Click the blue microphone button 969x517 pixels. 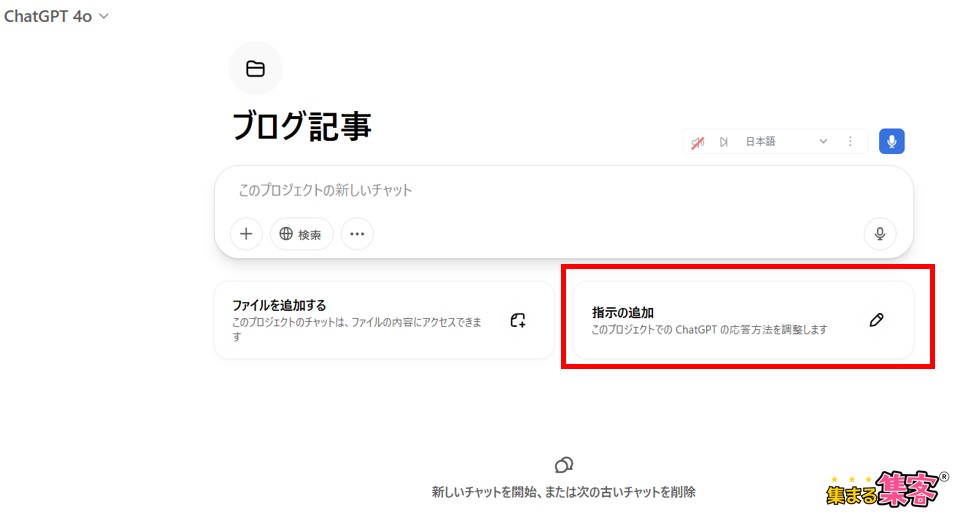point(892,141)
